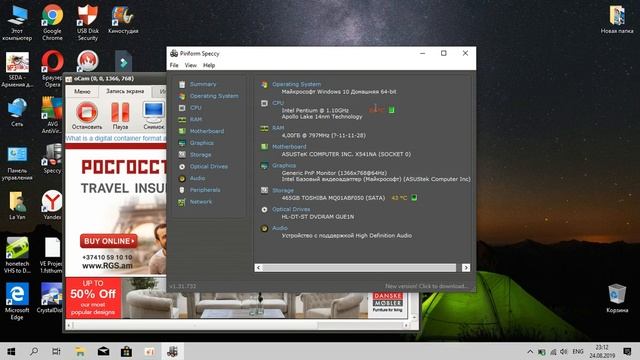Screen dimensions: 640x360
Task: Open Speccy desktop shortcut
Action: (52, 158)
